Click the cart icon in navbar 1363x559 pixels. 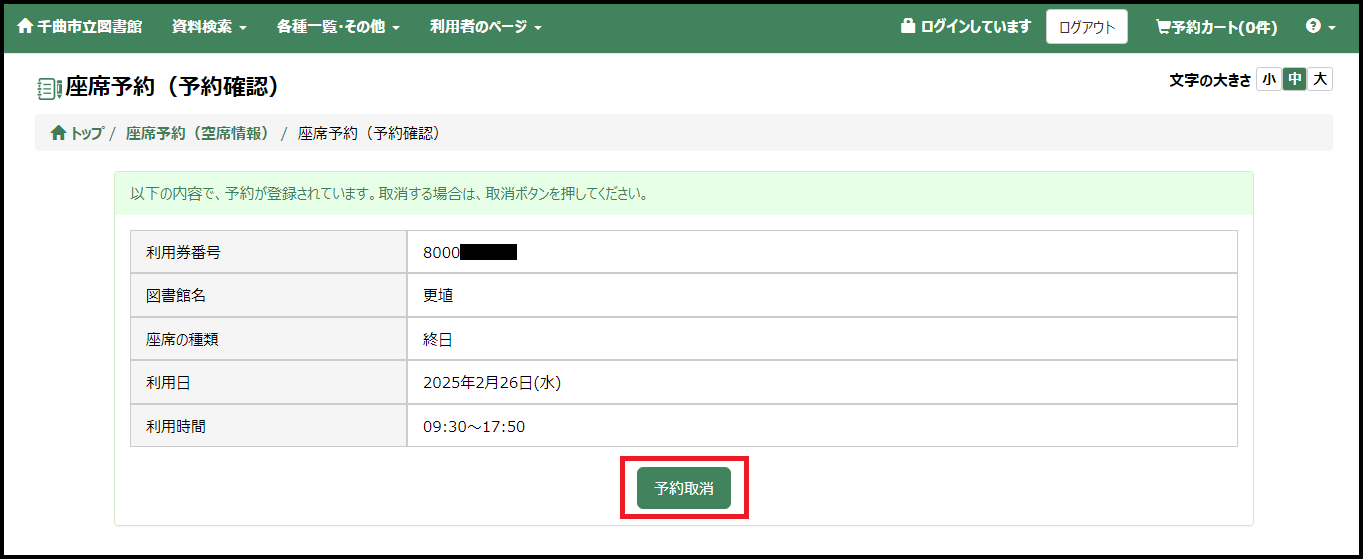(x=1163, y=27)
